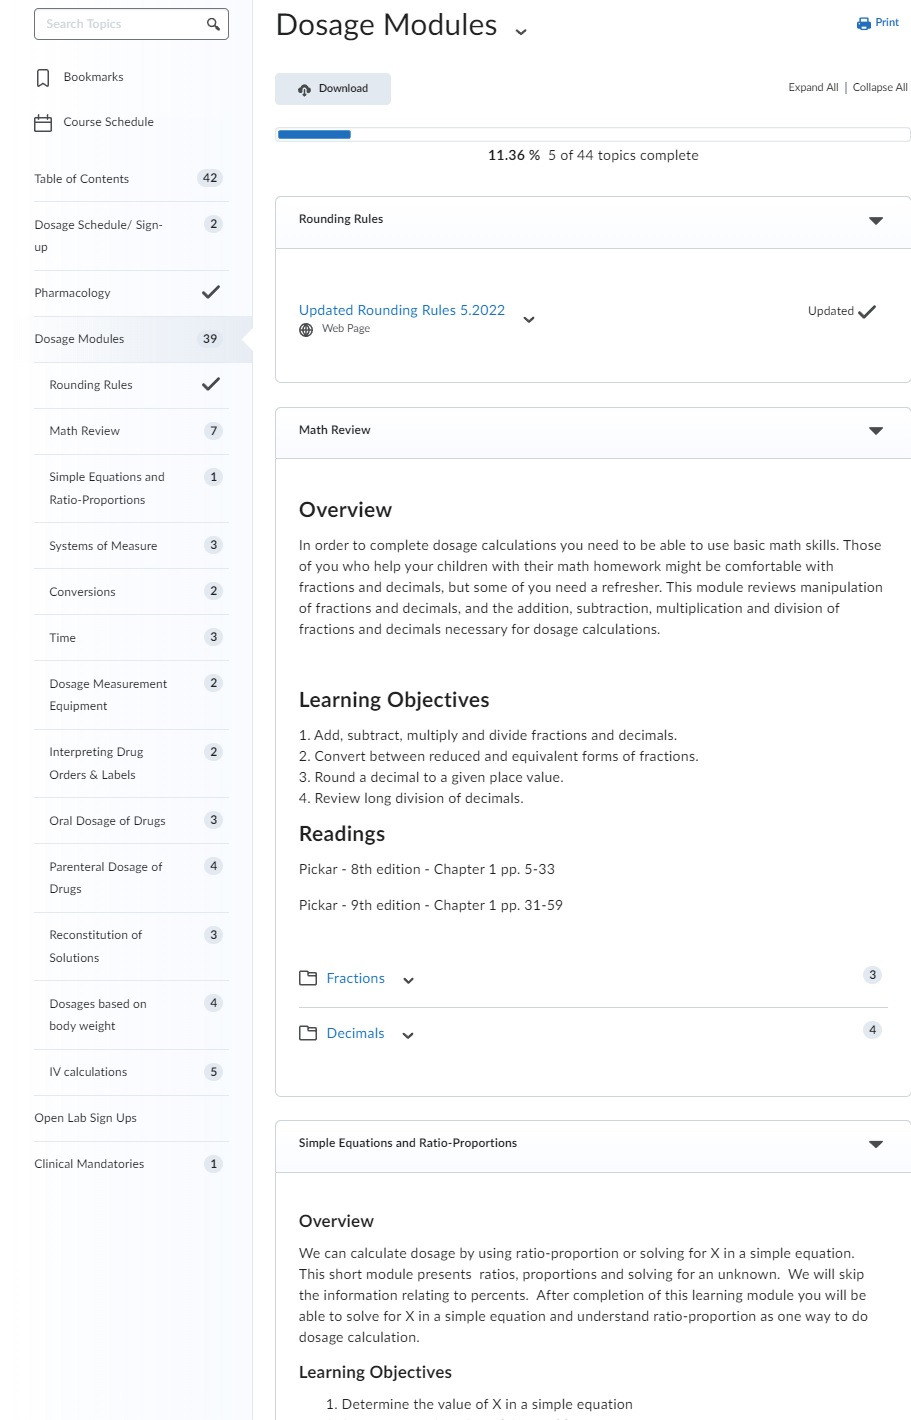The image size is (911, 1420).
Task: Click Expand All link
Action: 813,88
